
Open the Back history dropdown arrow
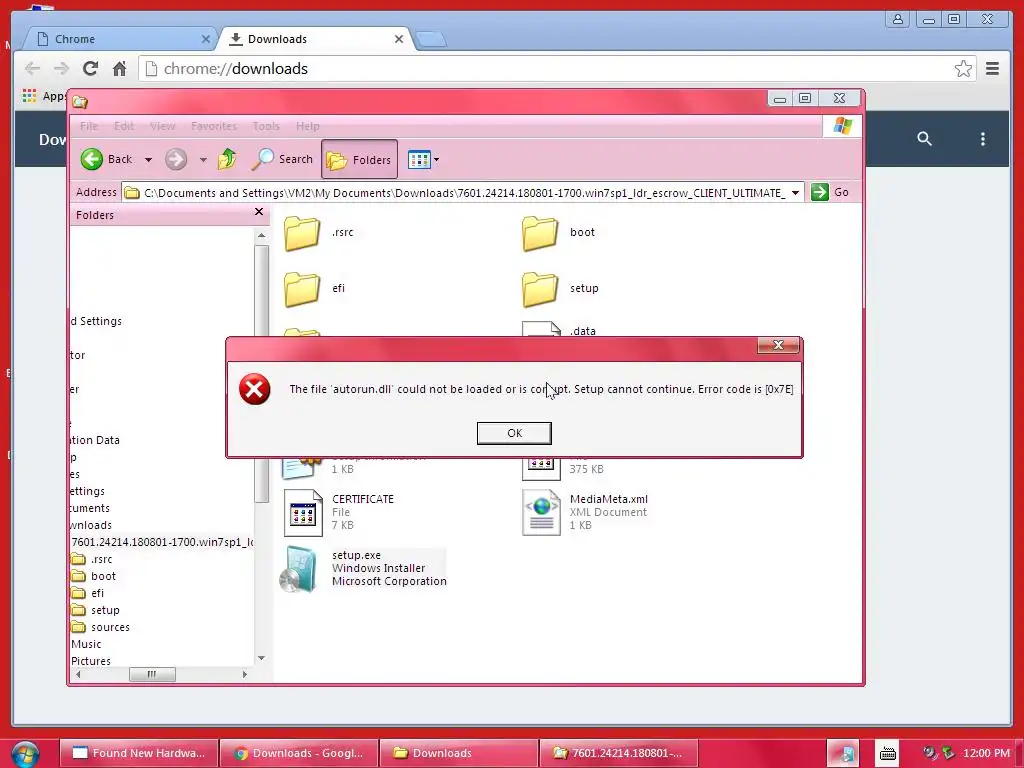(x=148, y=159)
